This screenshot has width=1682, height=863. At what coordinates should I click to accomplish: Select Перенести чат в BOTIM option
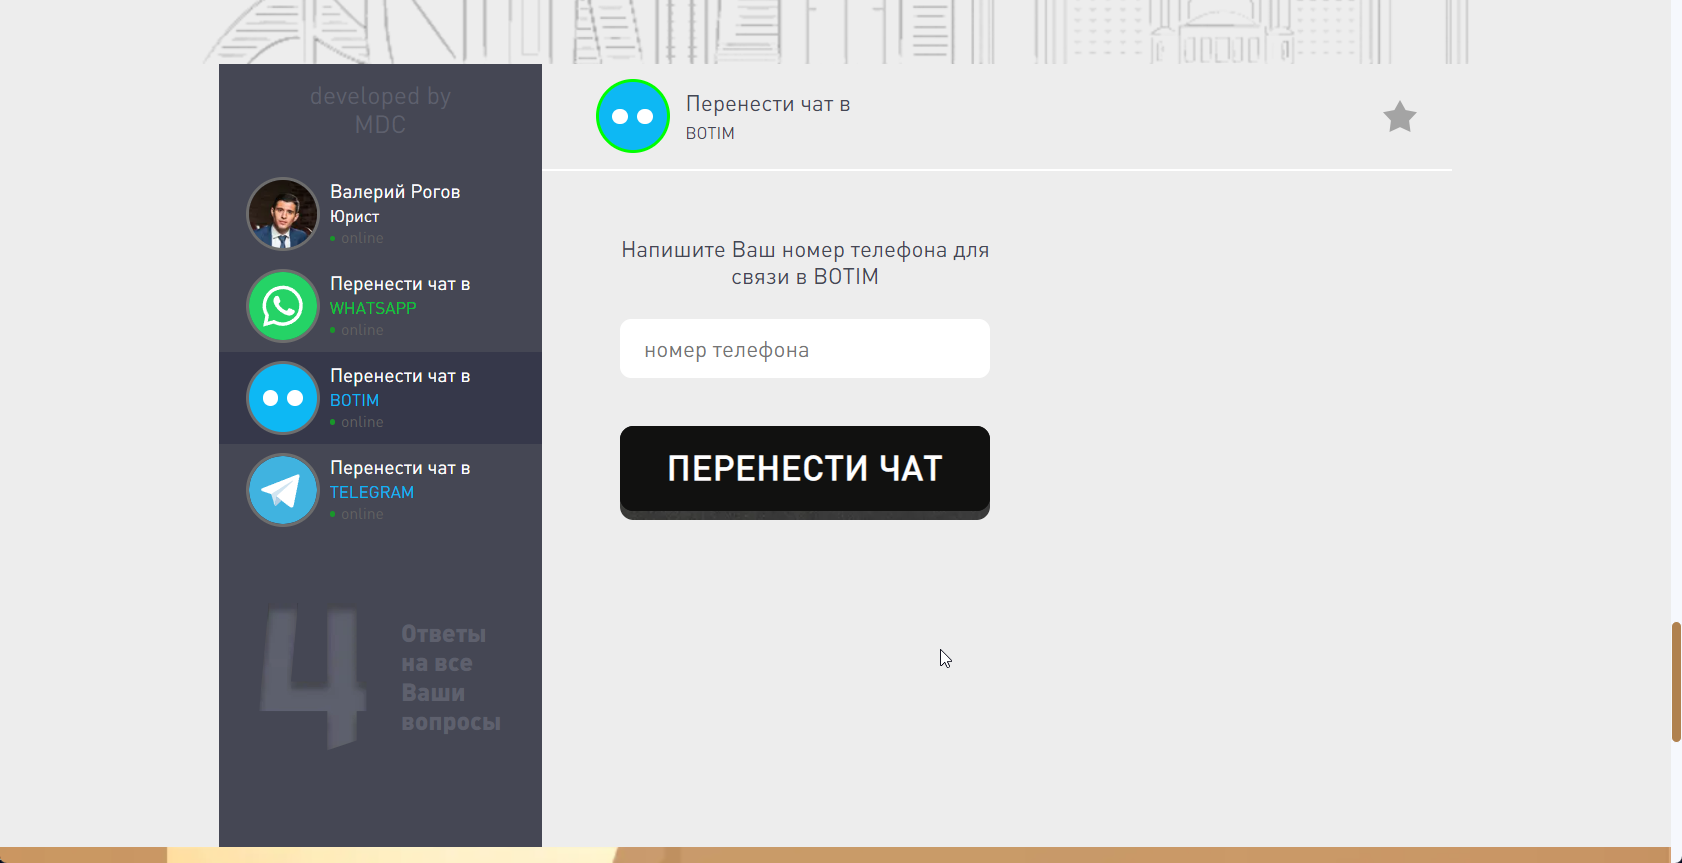(x=380, y=398)
